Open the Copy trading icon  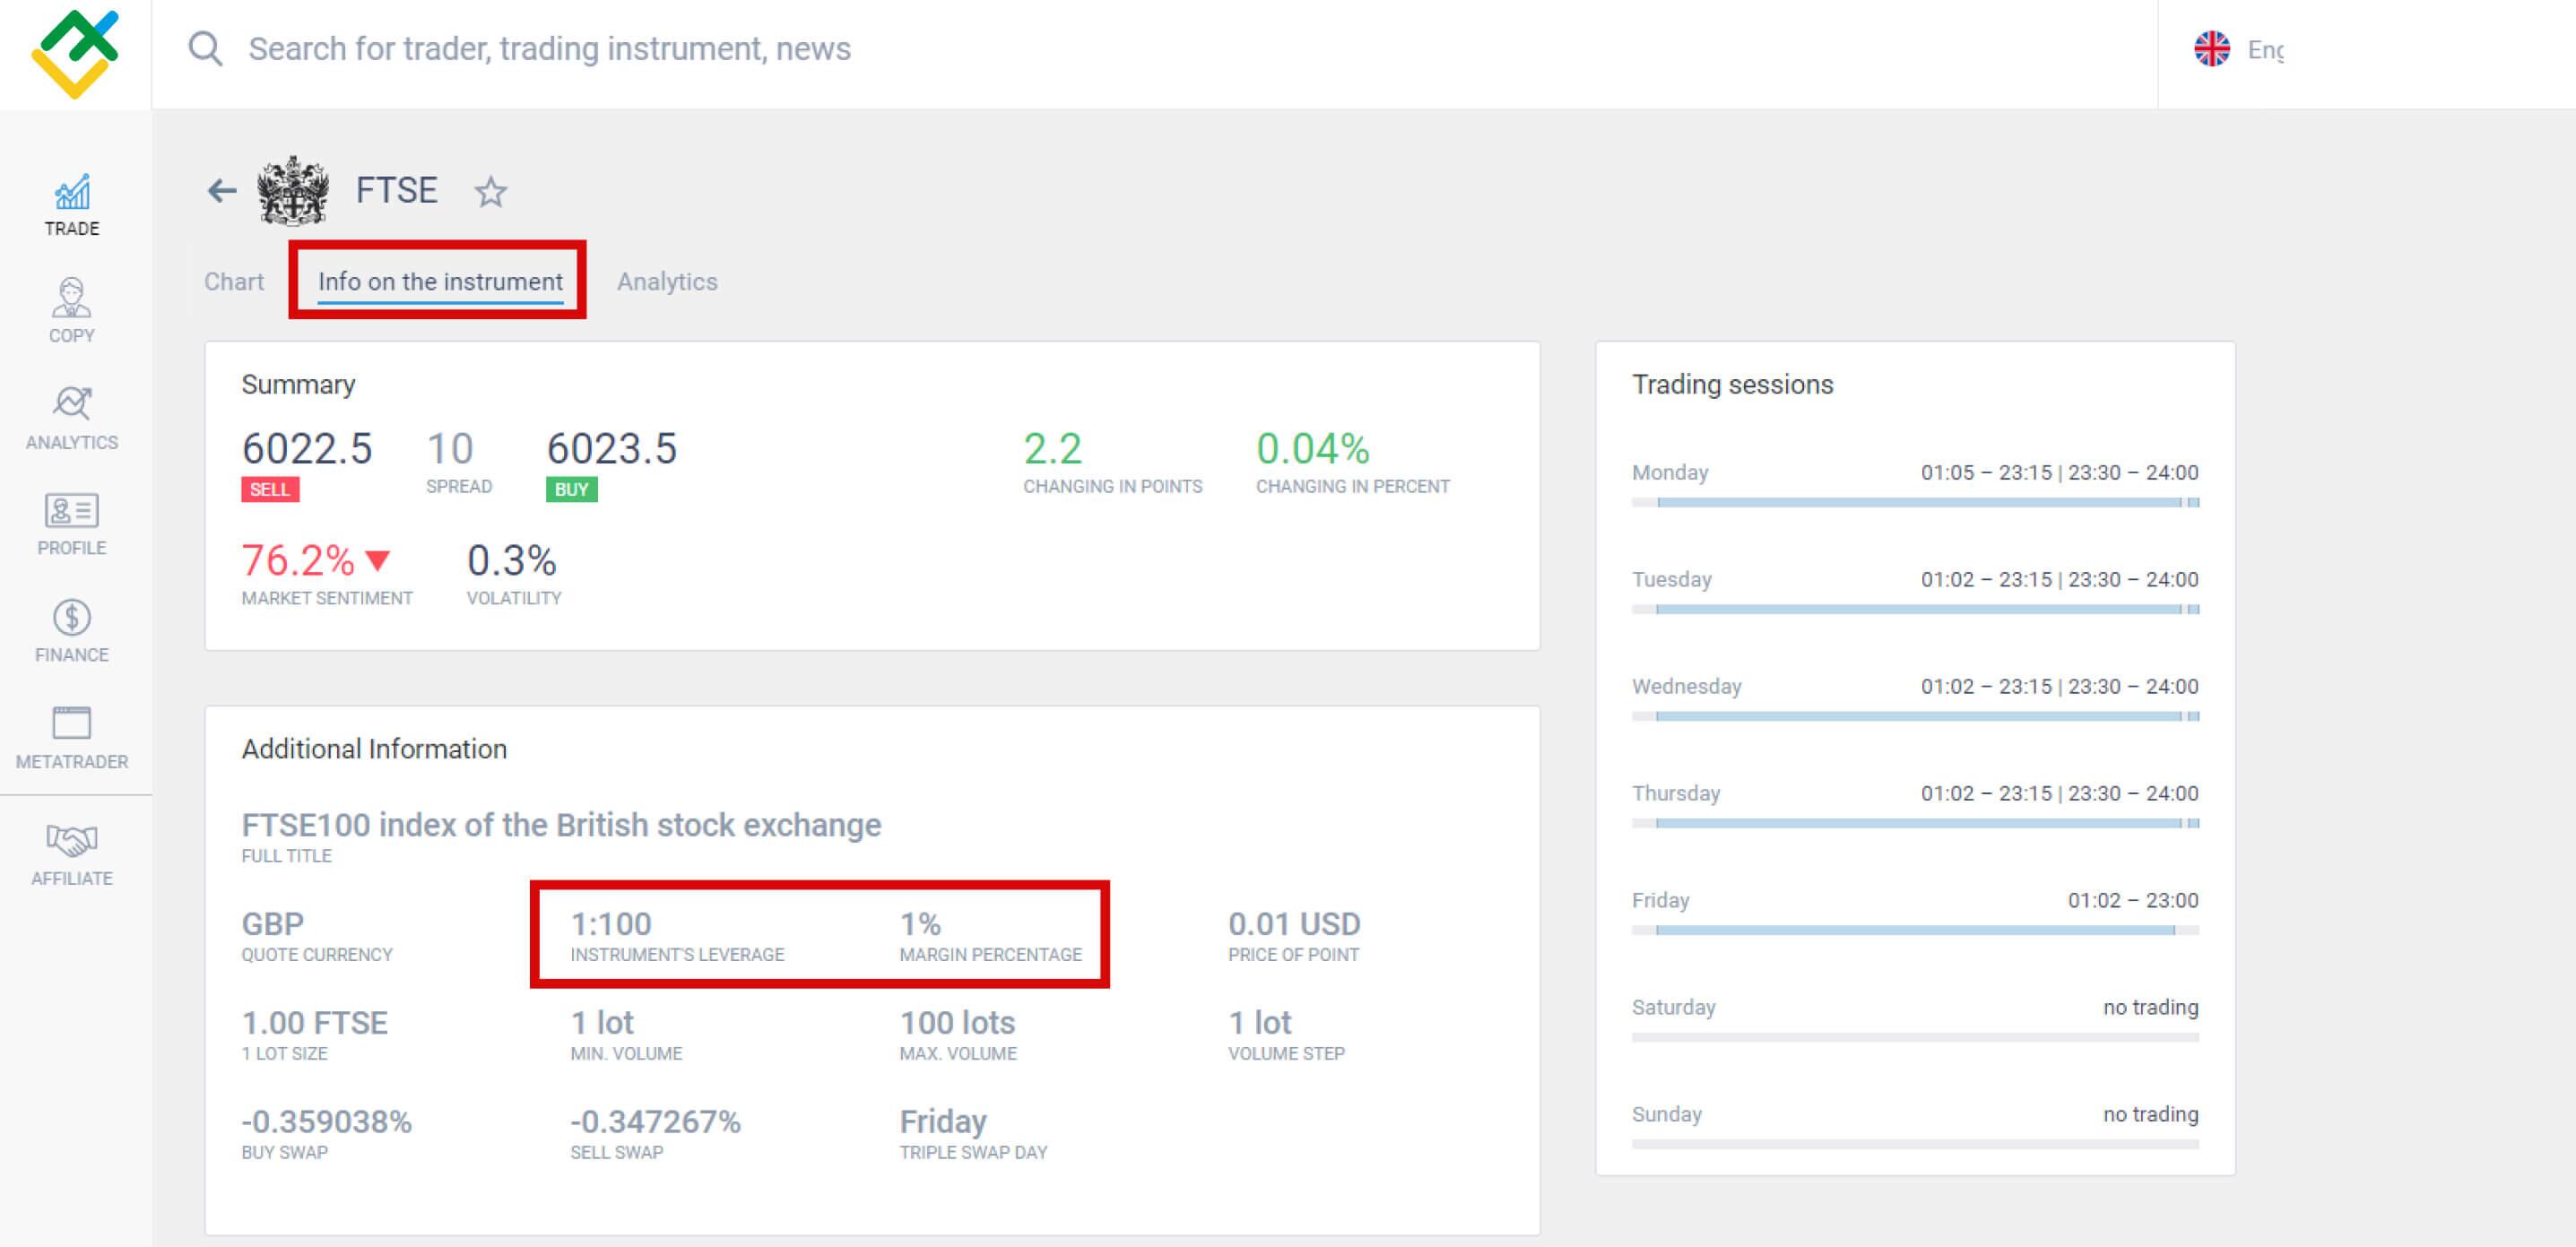point(72,298)
